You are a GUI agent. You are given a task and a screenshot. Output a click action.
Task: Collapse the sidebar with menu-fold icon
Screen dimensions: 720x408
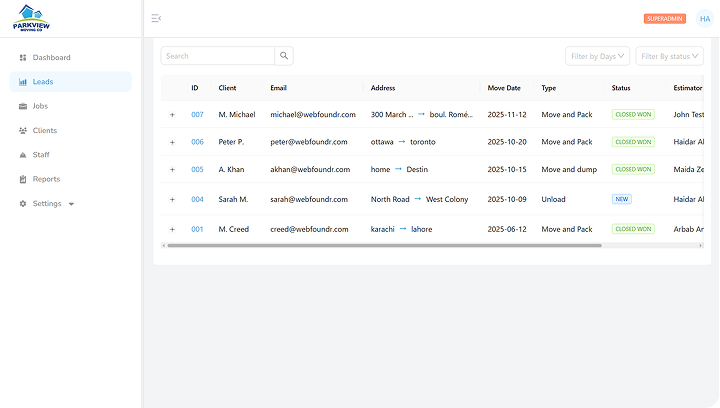click(x=156, y=18)
